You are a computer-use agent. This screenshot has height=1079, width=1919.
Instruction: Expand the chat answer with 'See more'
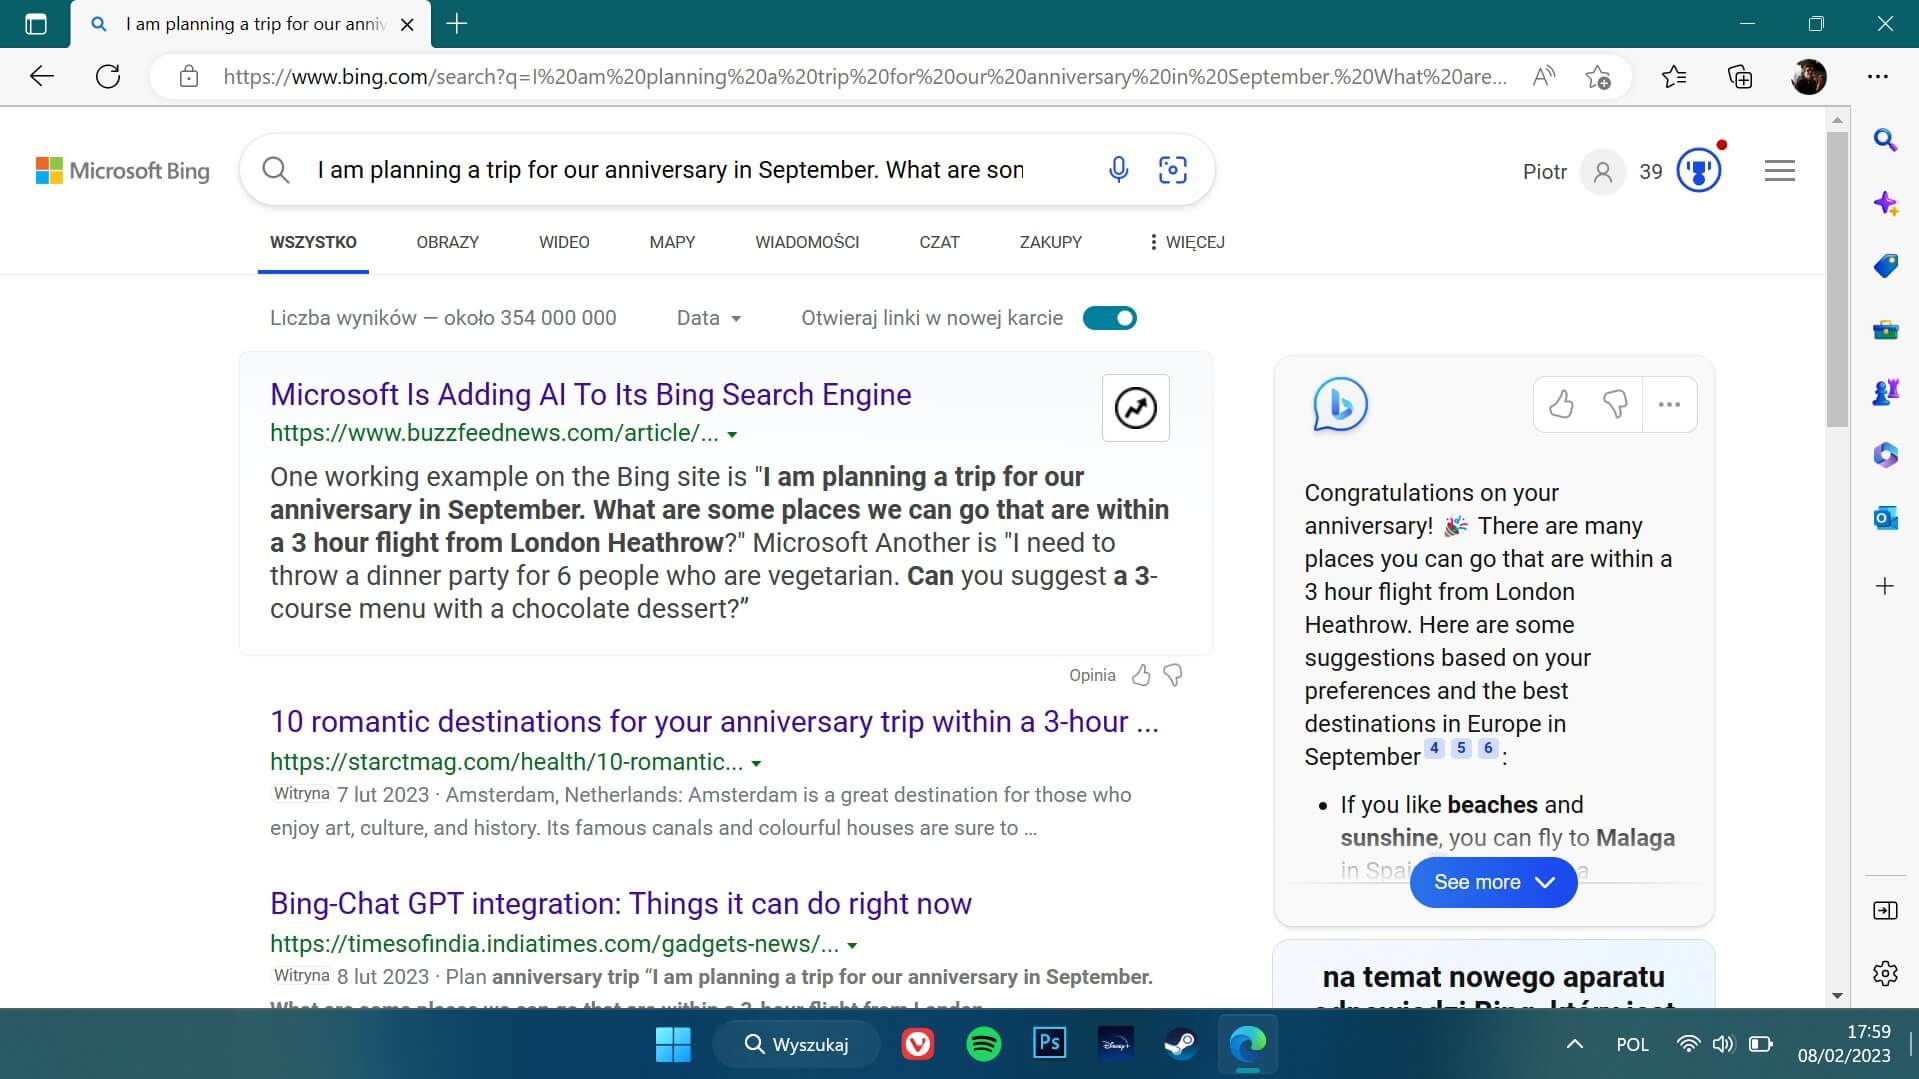[1493, 882]
